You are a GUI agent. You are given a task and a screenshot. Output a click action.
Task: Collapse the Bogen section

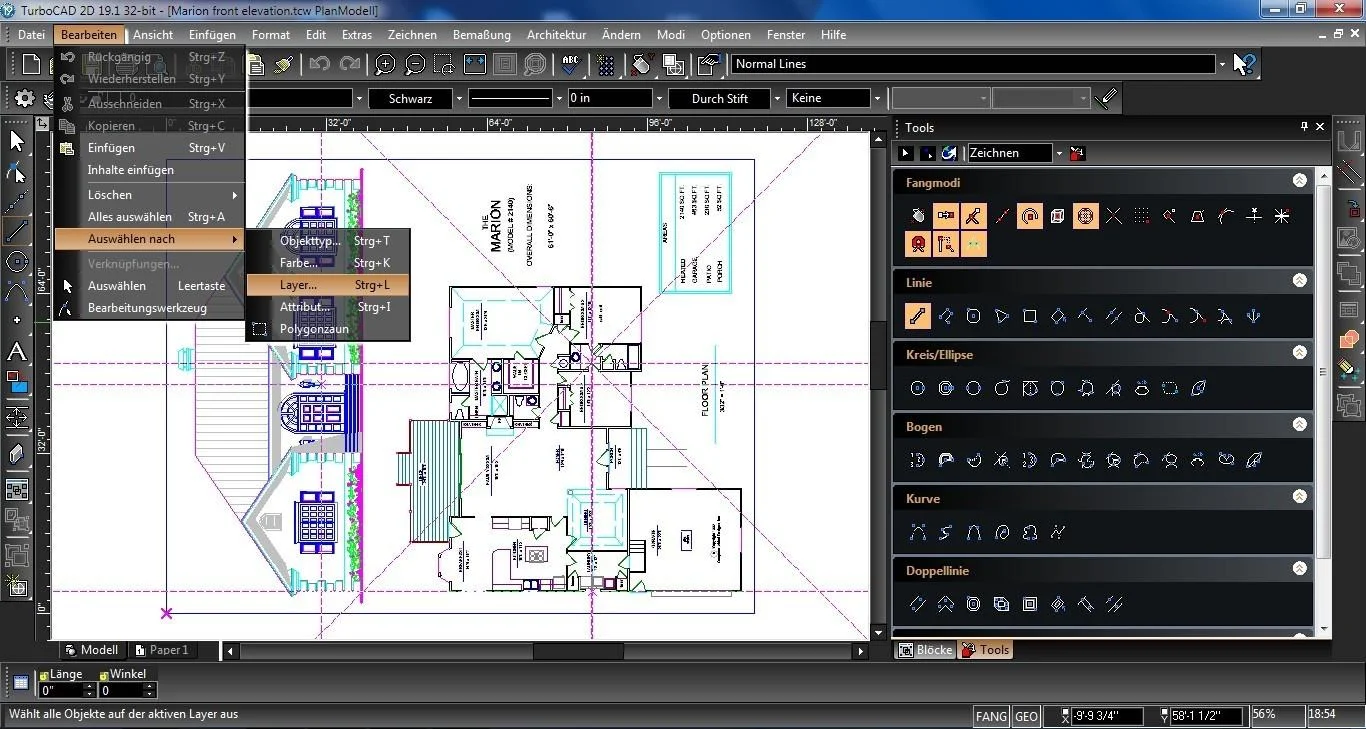pos(1299,426)
